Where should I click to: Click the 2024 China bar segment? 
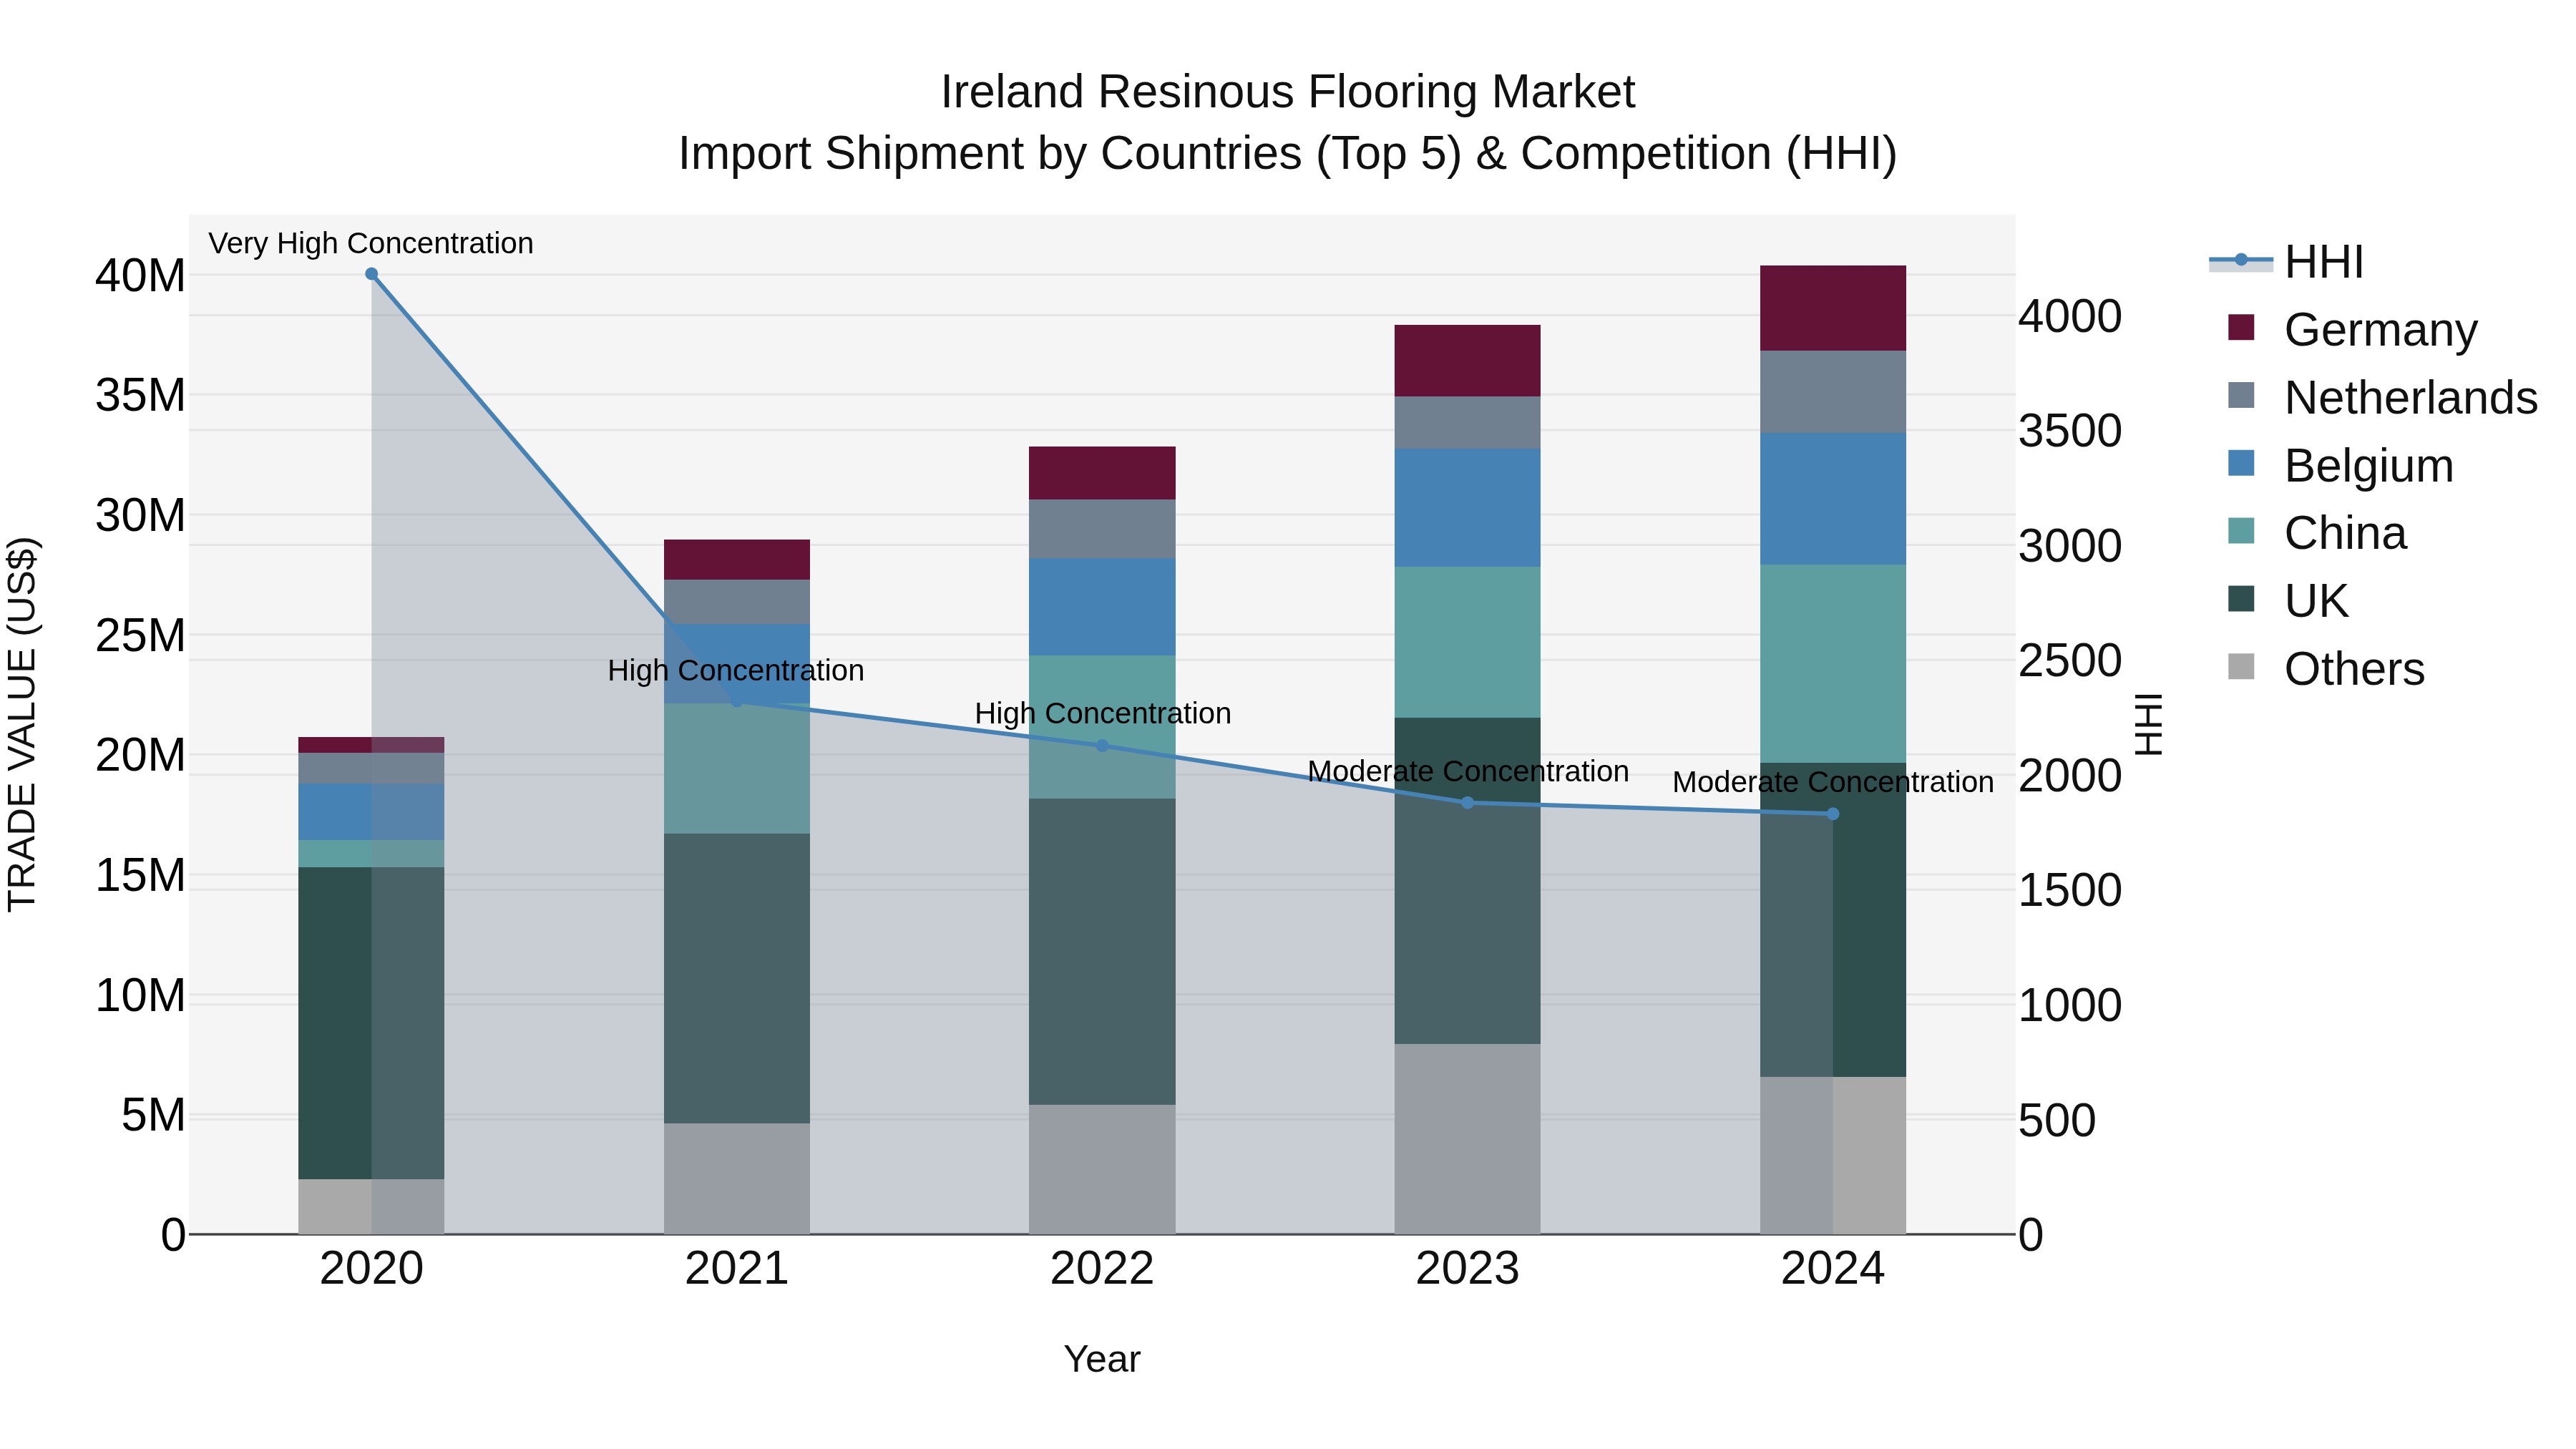[1833, 664]
